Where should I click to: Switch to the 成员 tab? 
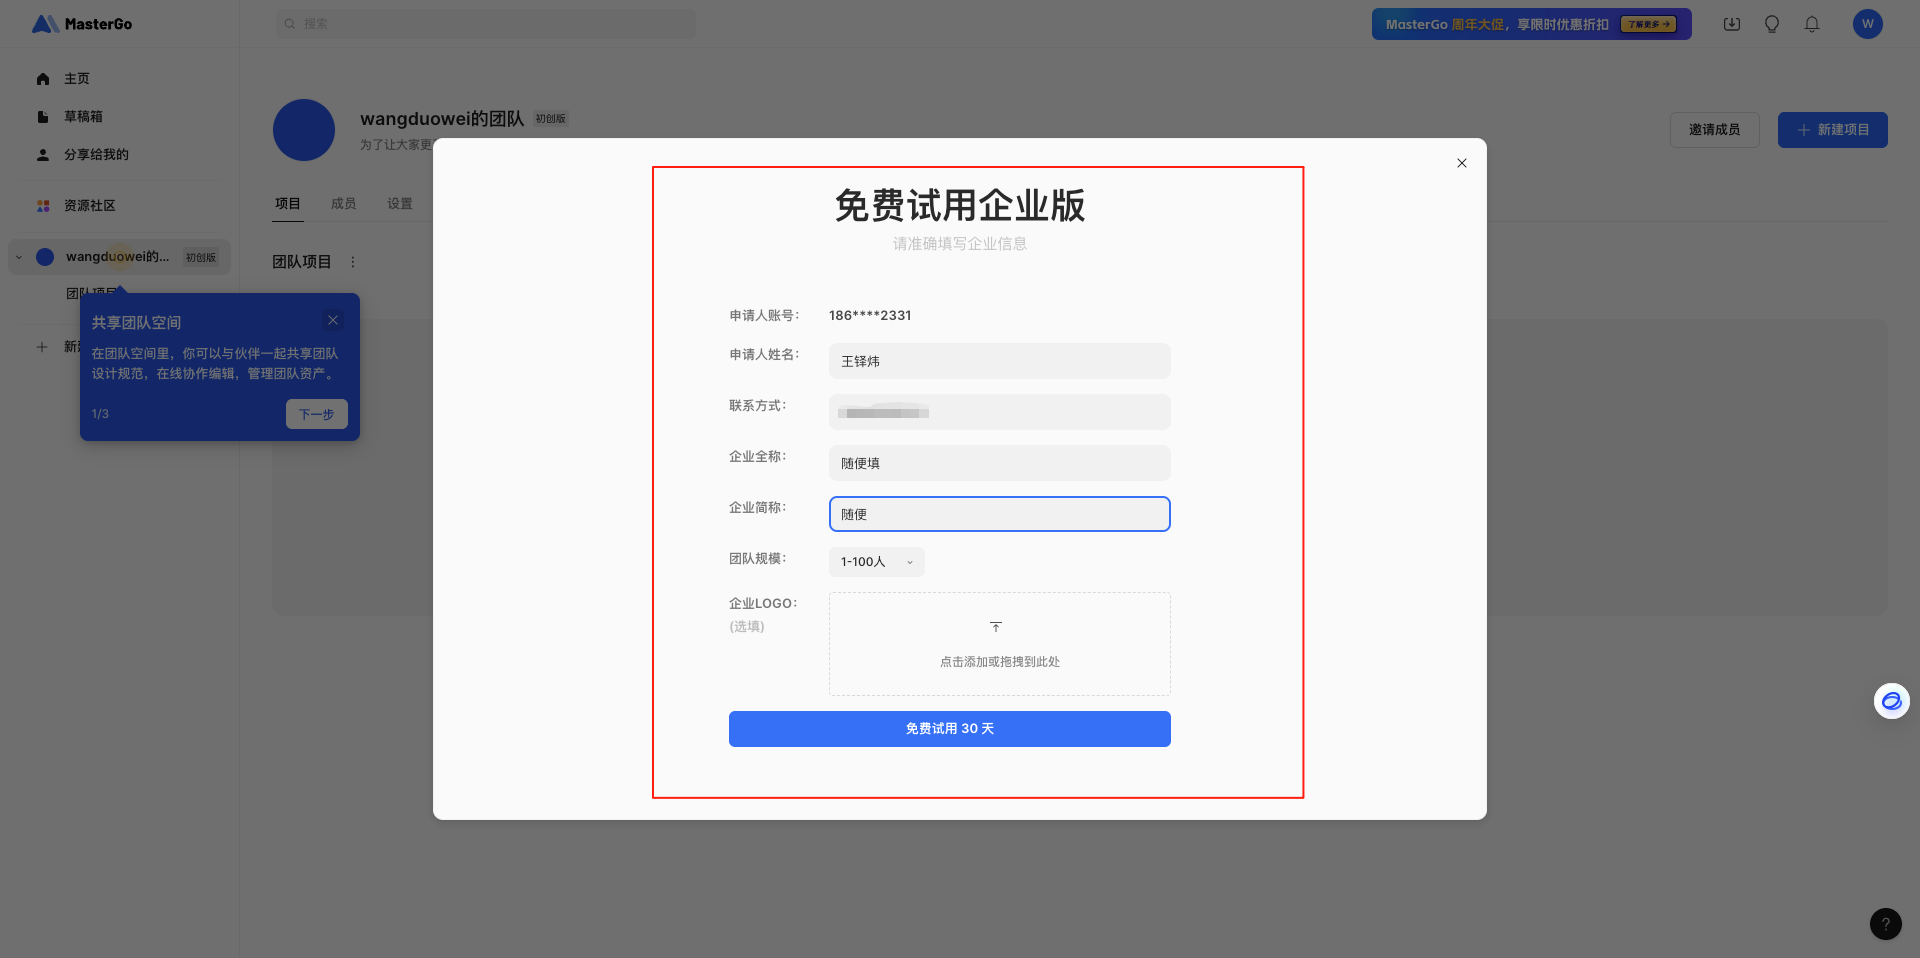(343, 204)
